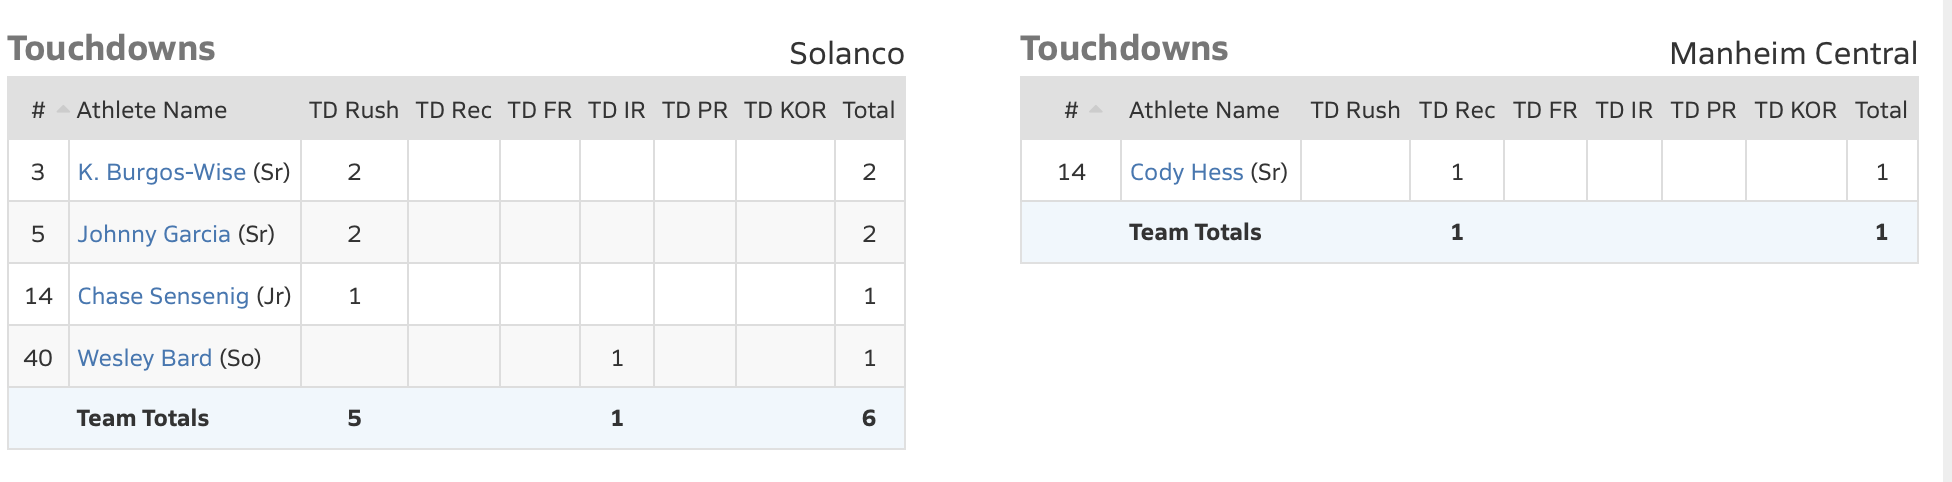Sort Solanco table by TD FR
This screenshot has height=482, width=1952.
coord(539,110)
